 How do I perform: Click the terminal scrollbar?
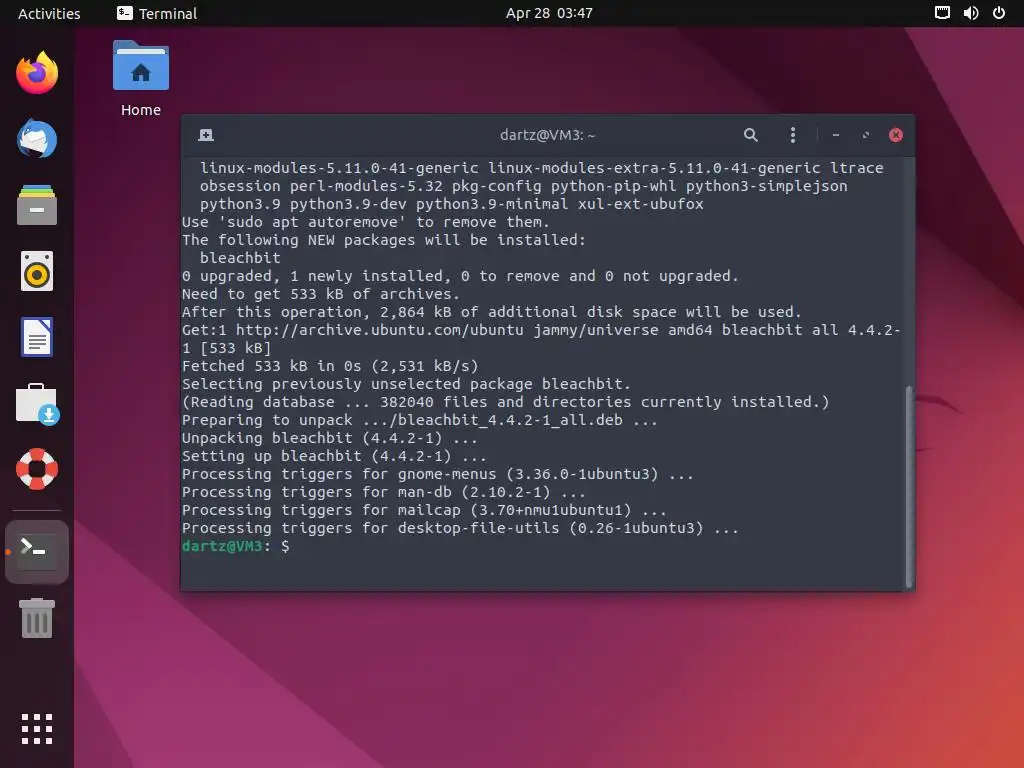coord(909,487)
